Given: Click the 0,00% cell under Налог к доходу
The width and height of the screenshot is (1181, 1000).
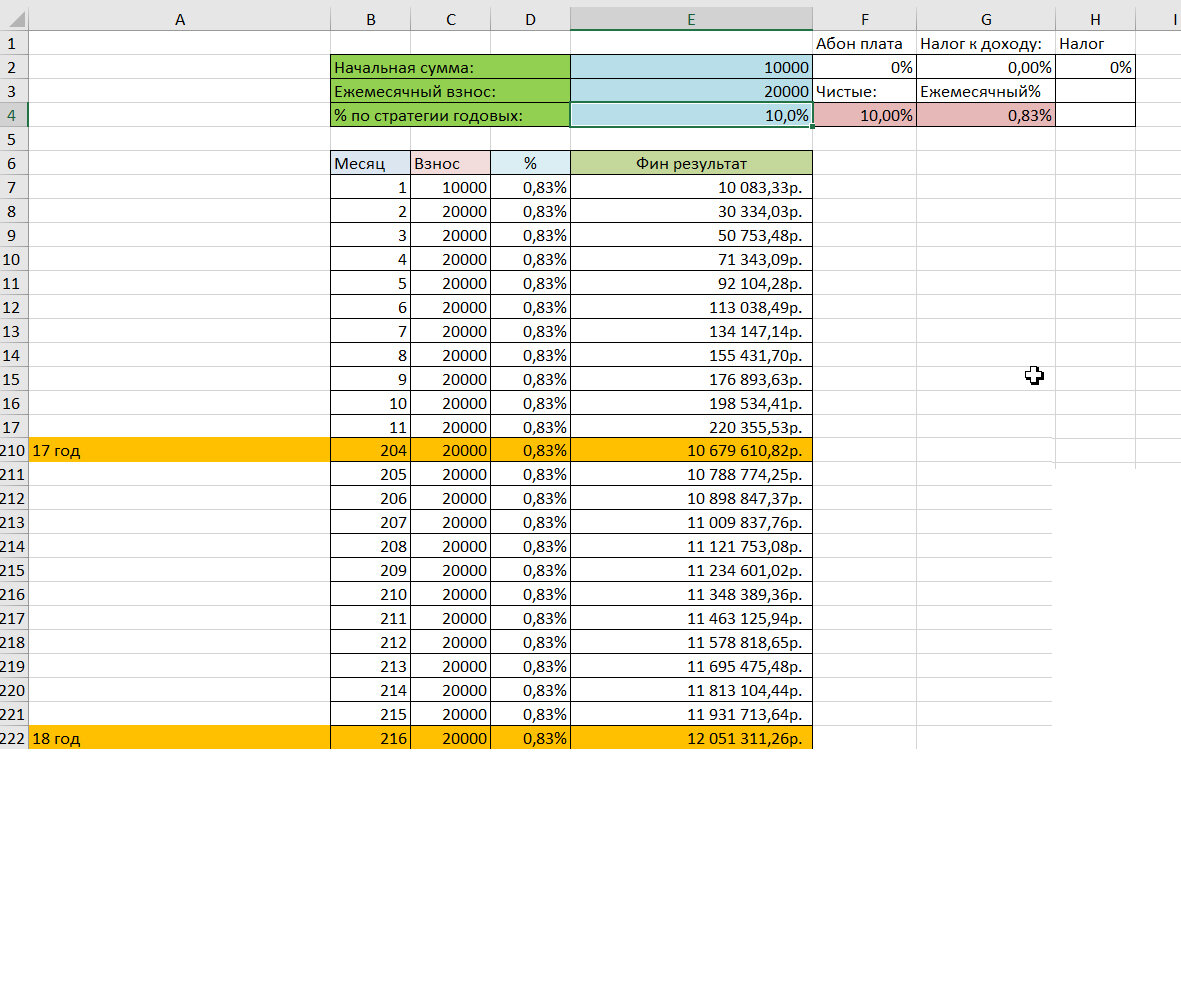Looking at the screenshot, I should coord(986,67).
